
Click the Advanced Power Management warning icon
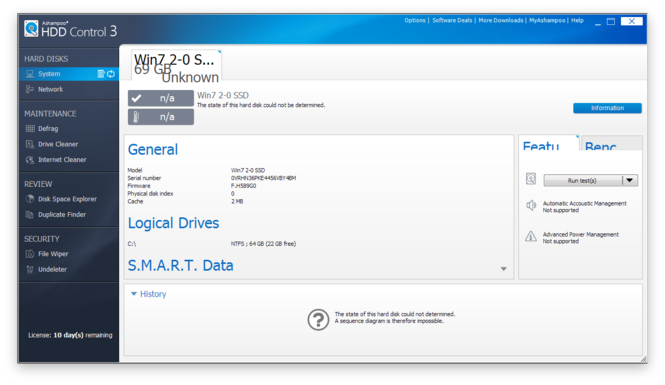point(531,236)
